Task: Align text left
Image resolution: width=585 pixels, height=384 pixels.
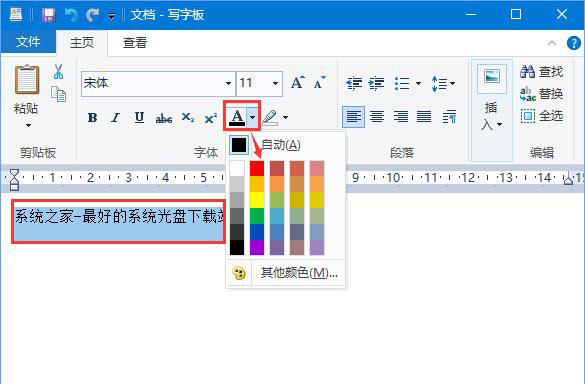Action: 353,117
